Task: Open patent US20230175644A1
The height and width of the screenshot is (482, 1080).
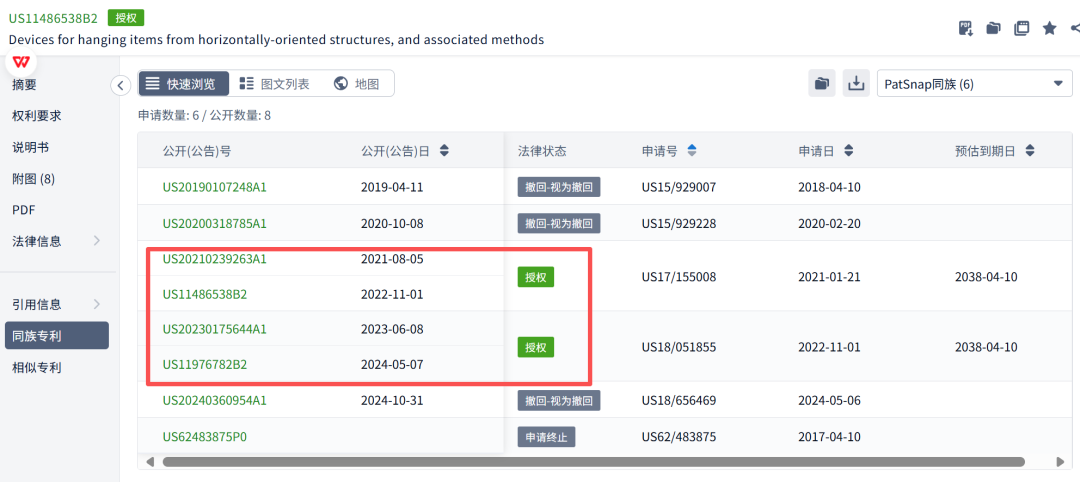Action: point(214,329)
